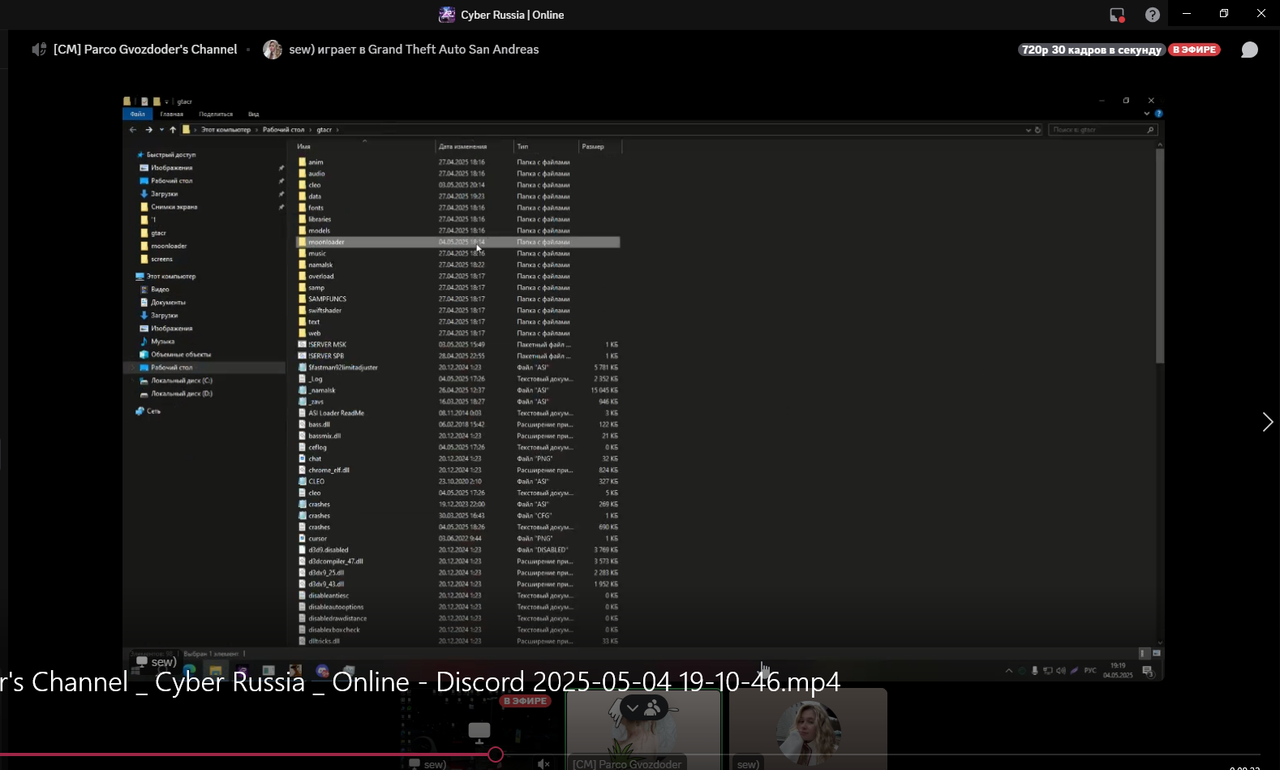Open Видео under Этот компьютер
1280x770 pixels.
(x=160, y=289)
